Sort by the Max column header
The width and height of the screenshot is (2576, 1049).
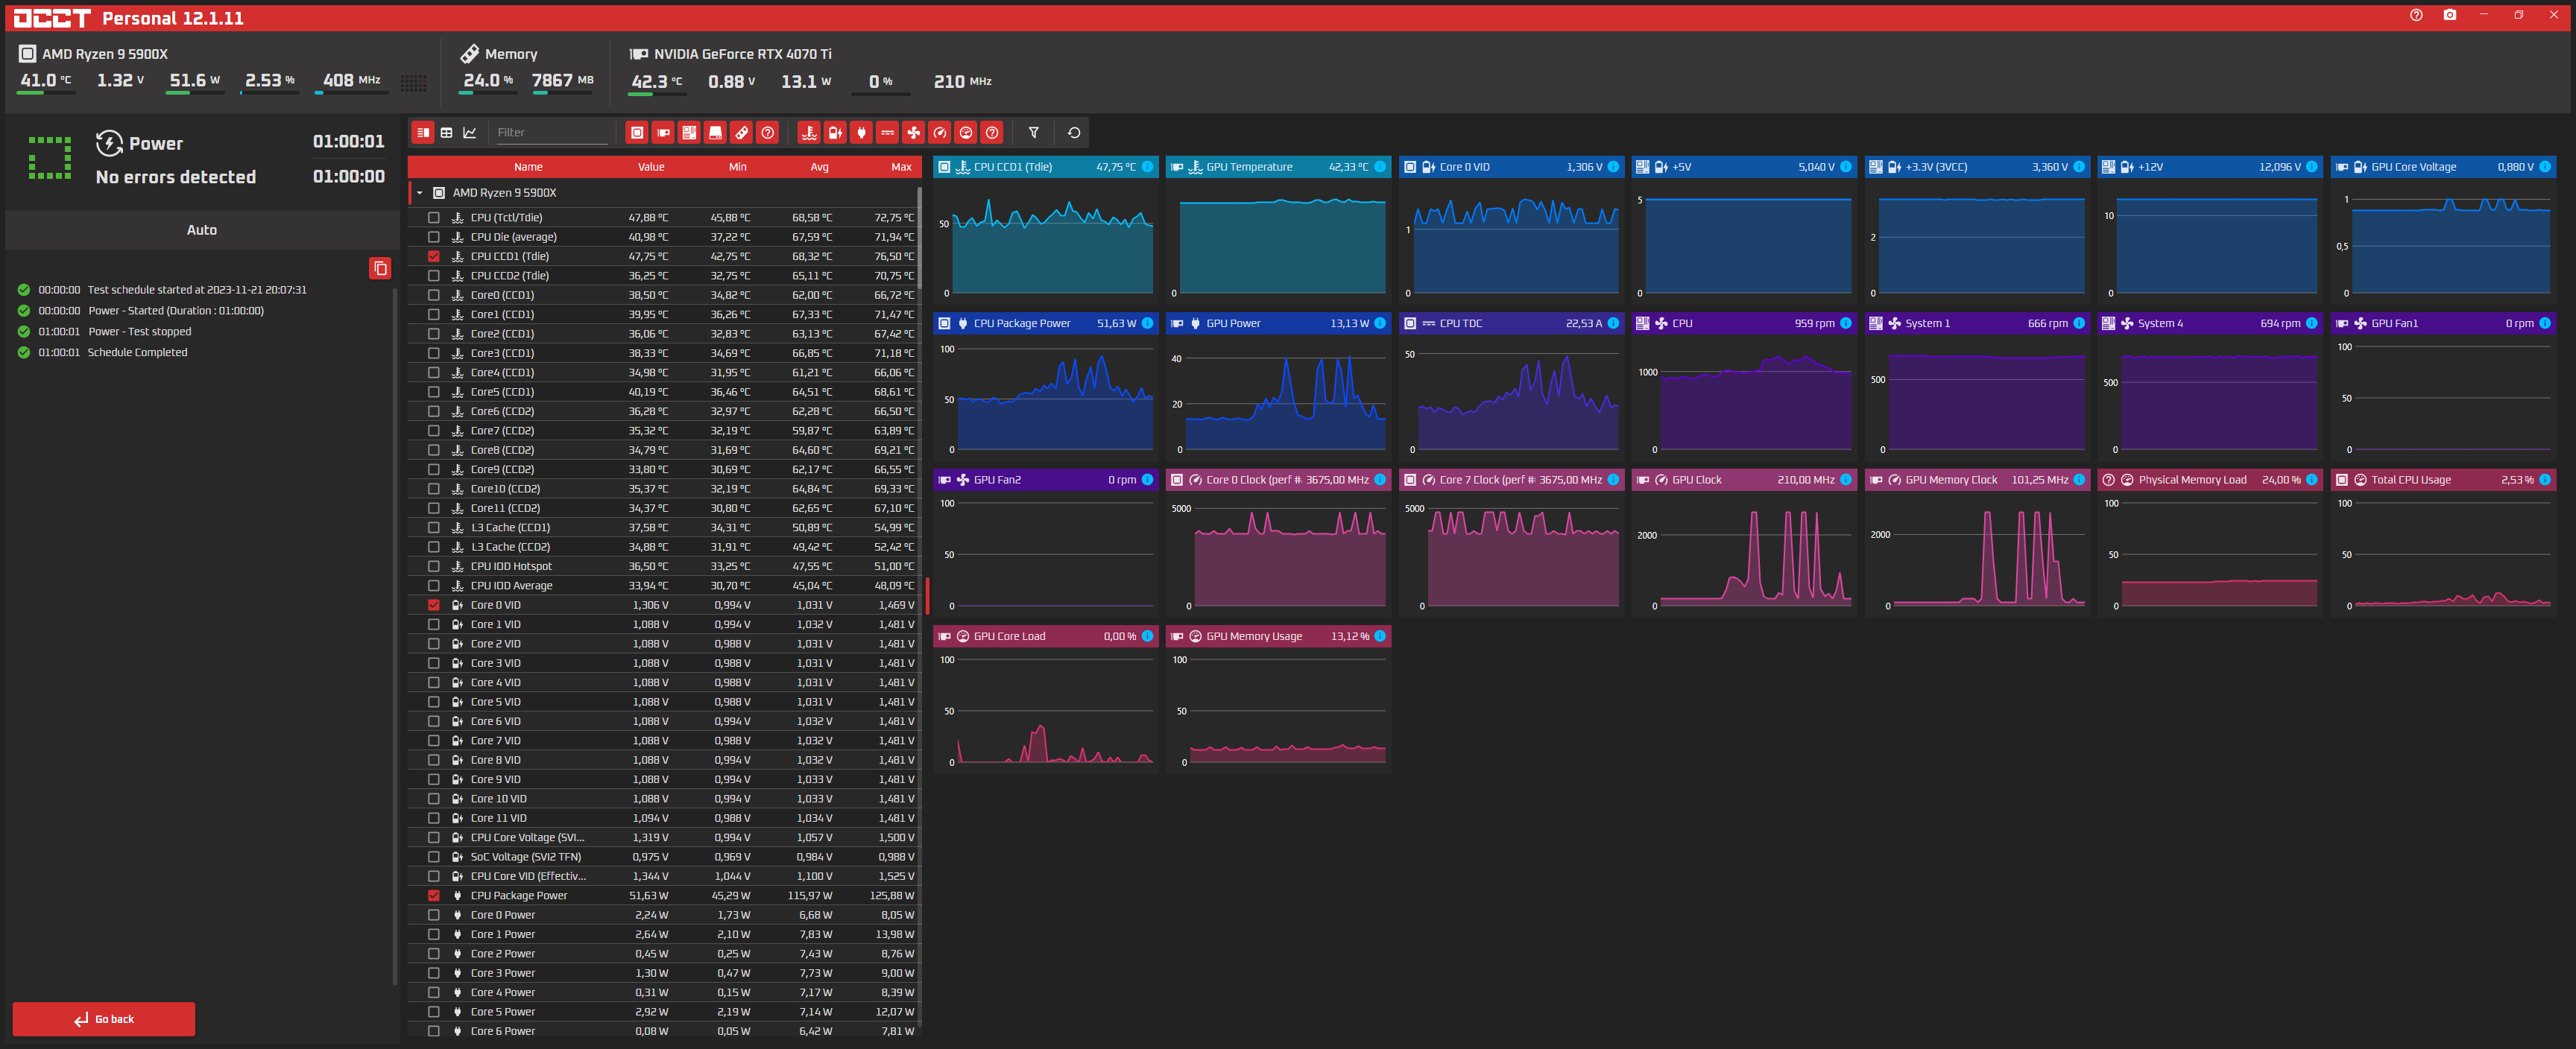pyautogui.click(x=901, y=167)
